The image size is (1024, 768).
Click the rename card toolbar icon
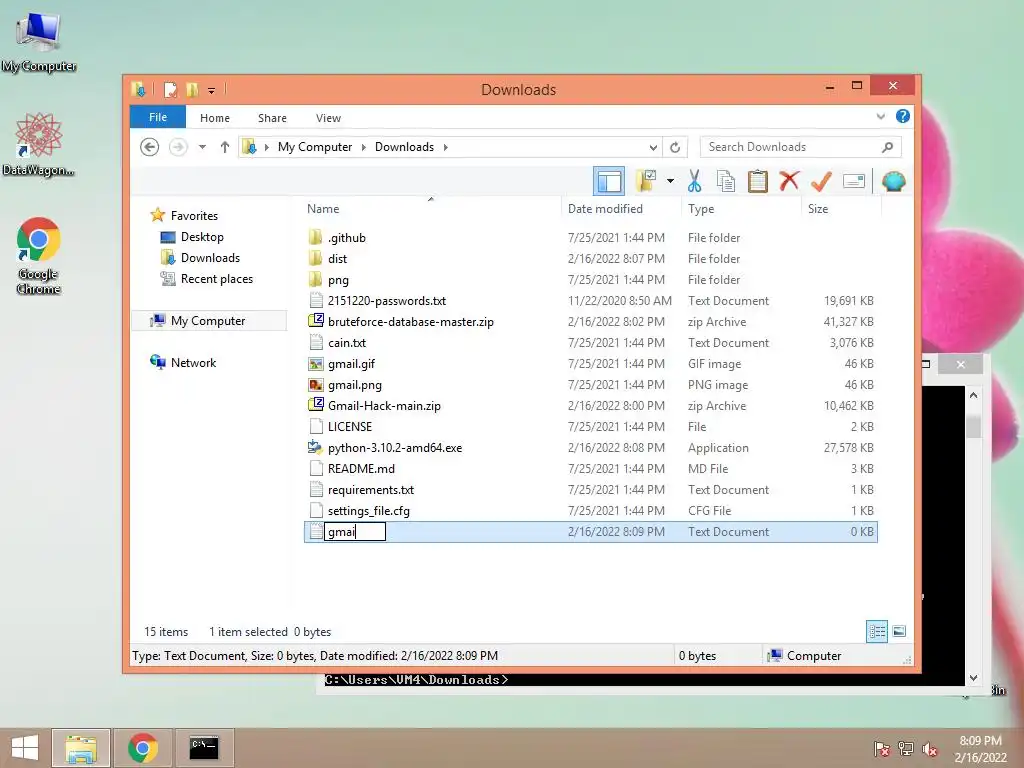pyautogui.click(x=854, y=181)
